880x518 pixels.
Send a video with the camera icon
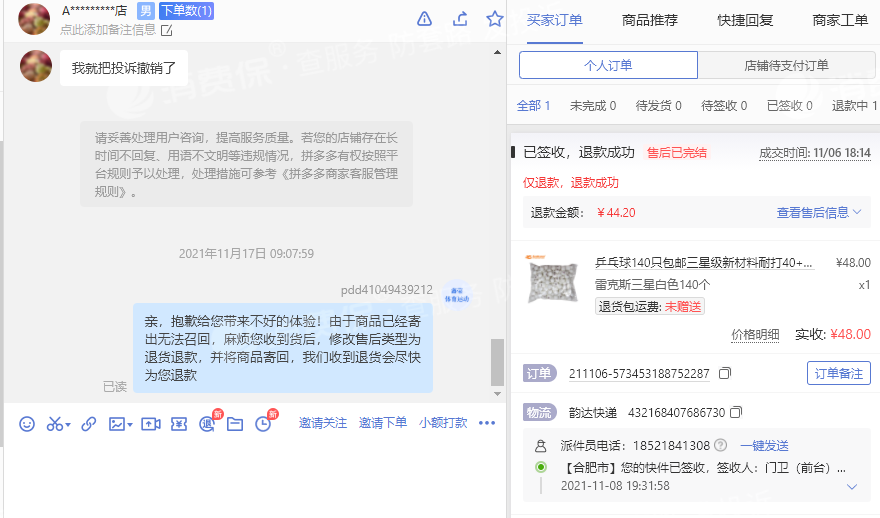150,424
